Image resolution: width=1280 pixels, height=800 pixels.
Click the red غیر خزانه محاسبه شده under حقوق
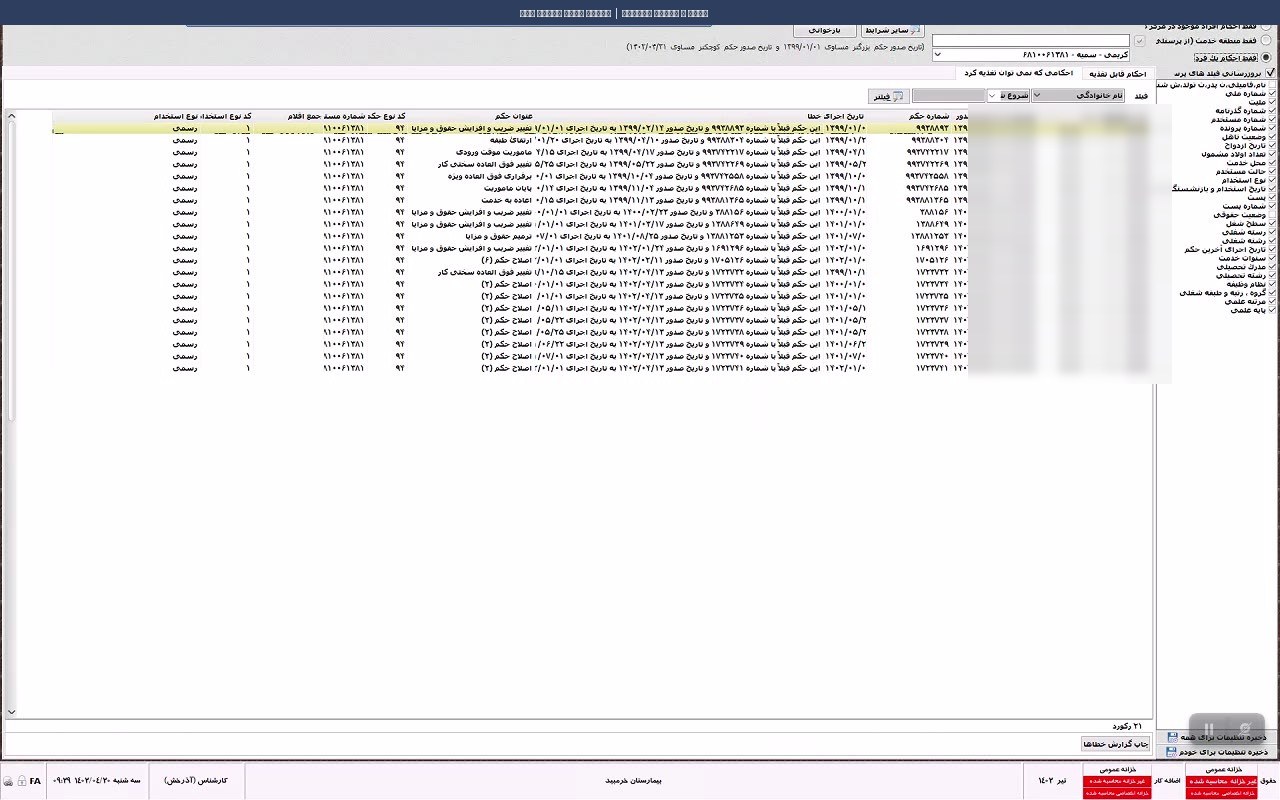1222,781
